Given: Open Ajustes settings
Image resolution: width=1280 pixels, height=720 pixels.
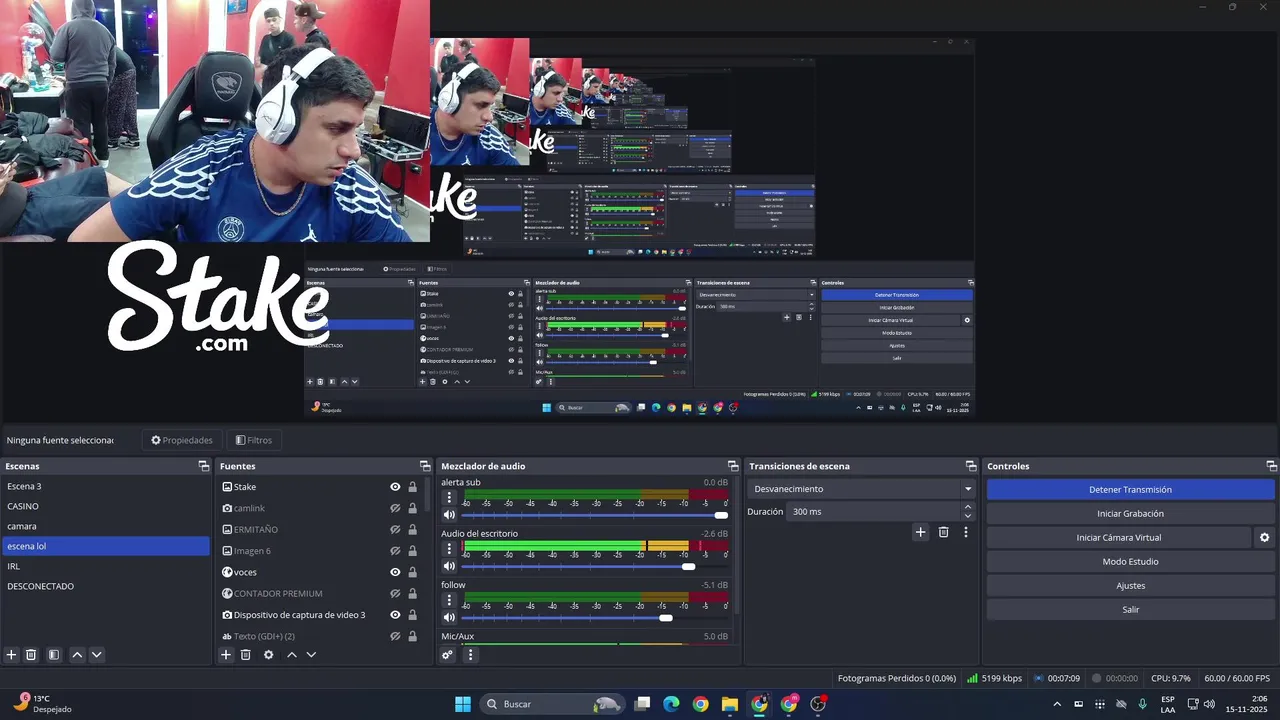Looking at the screenshot, I should point(1130,586).
